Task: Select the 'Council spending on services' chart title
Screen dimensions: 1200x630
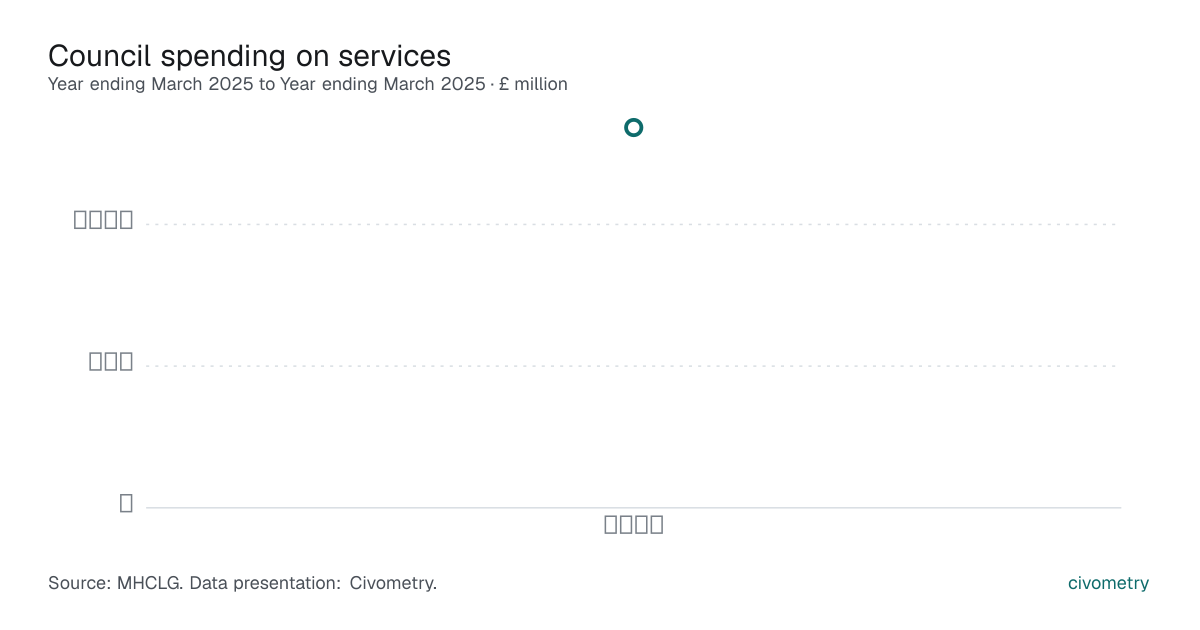Action: pos(249,55)
